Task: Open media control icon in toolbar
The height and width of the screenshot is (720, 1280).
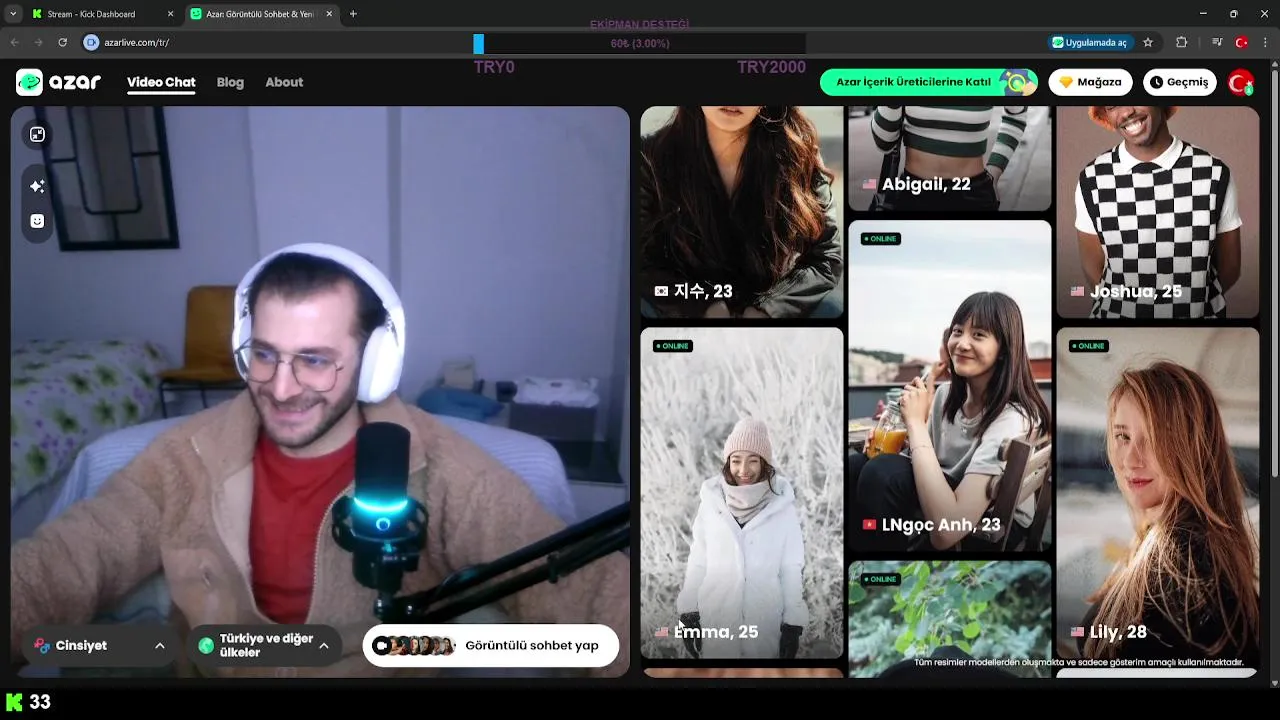Action: 1217,42
